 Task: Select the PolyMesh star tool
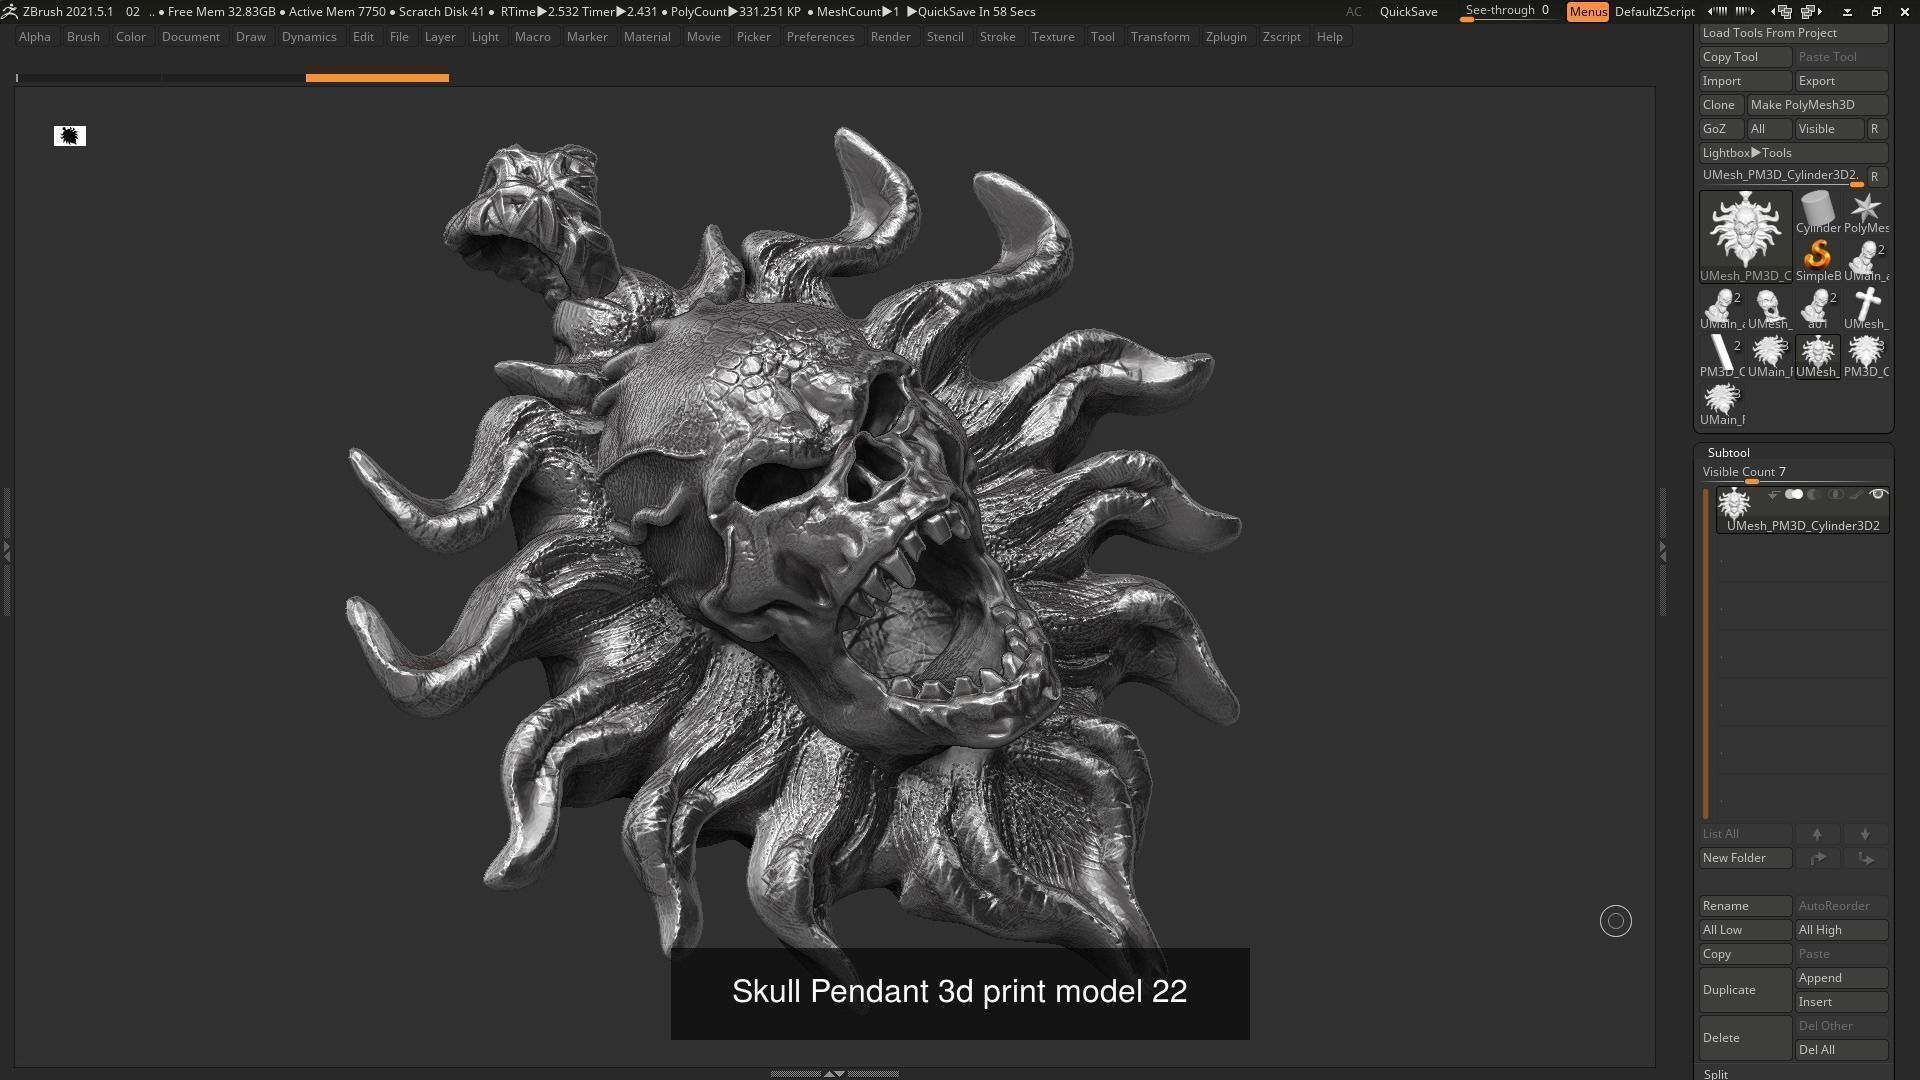(1865, 212)
